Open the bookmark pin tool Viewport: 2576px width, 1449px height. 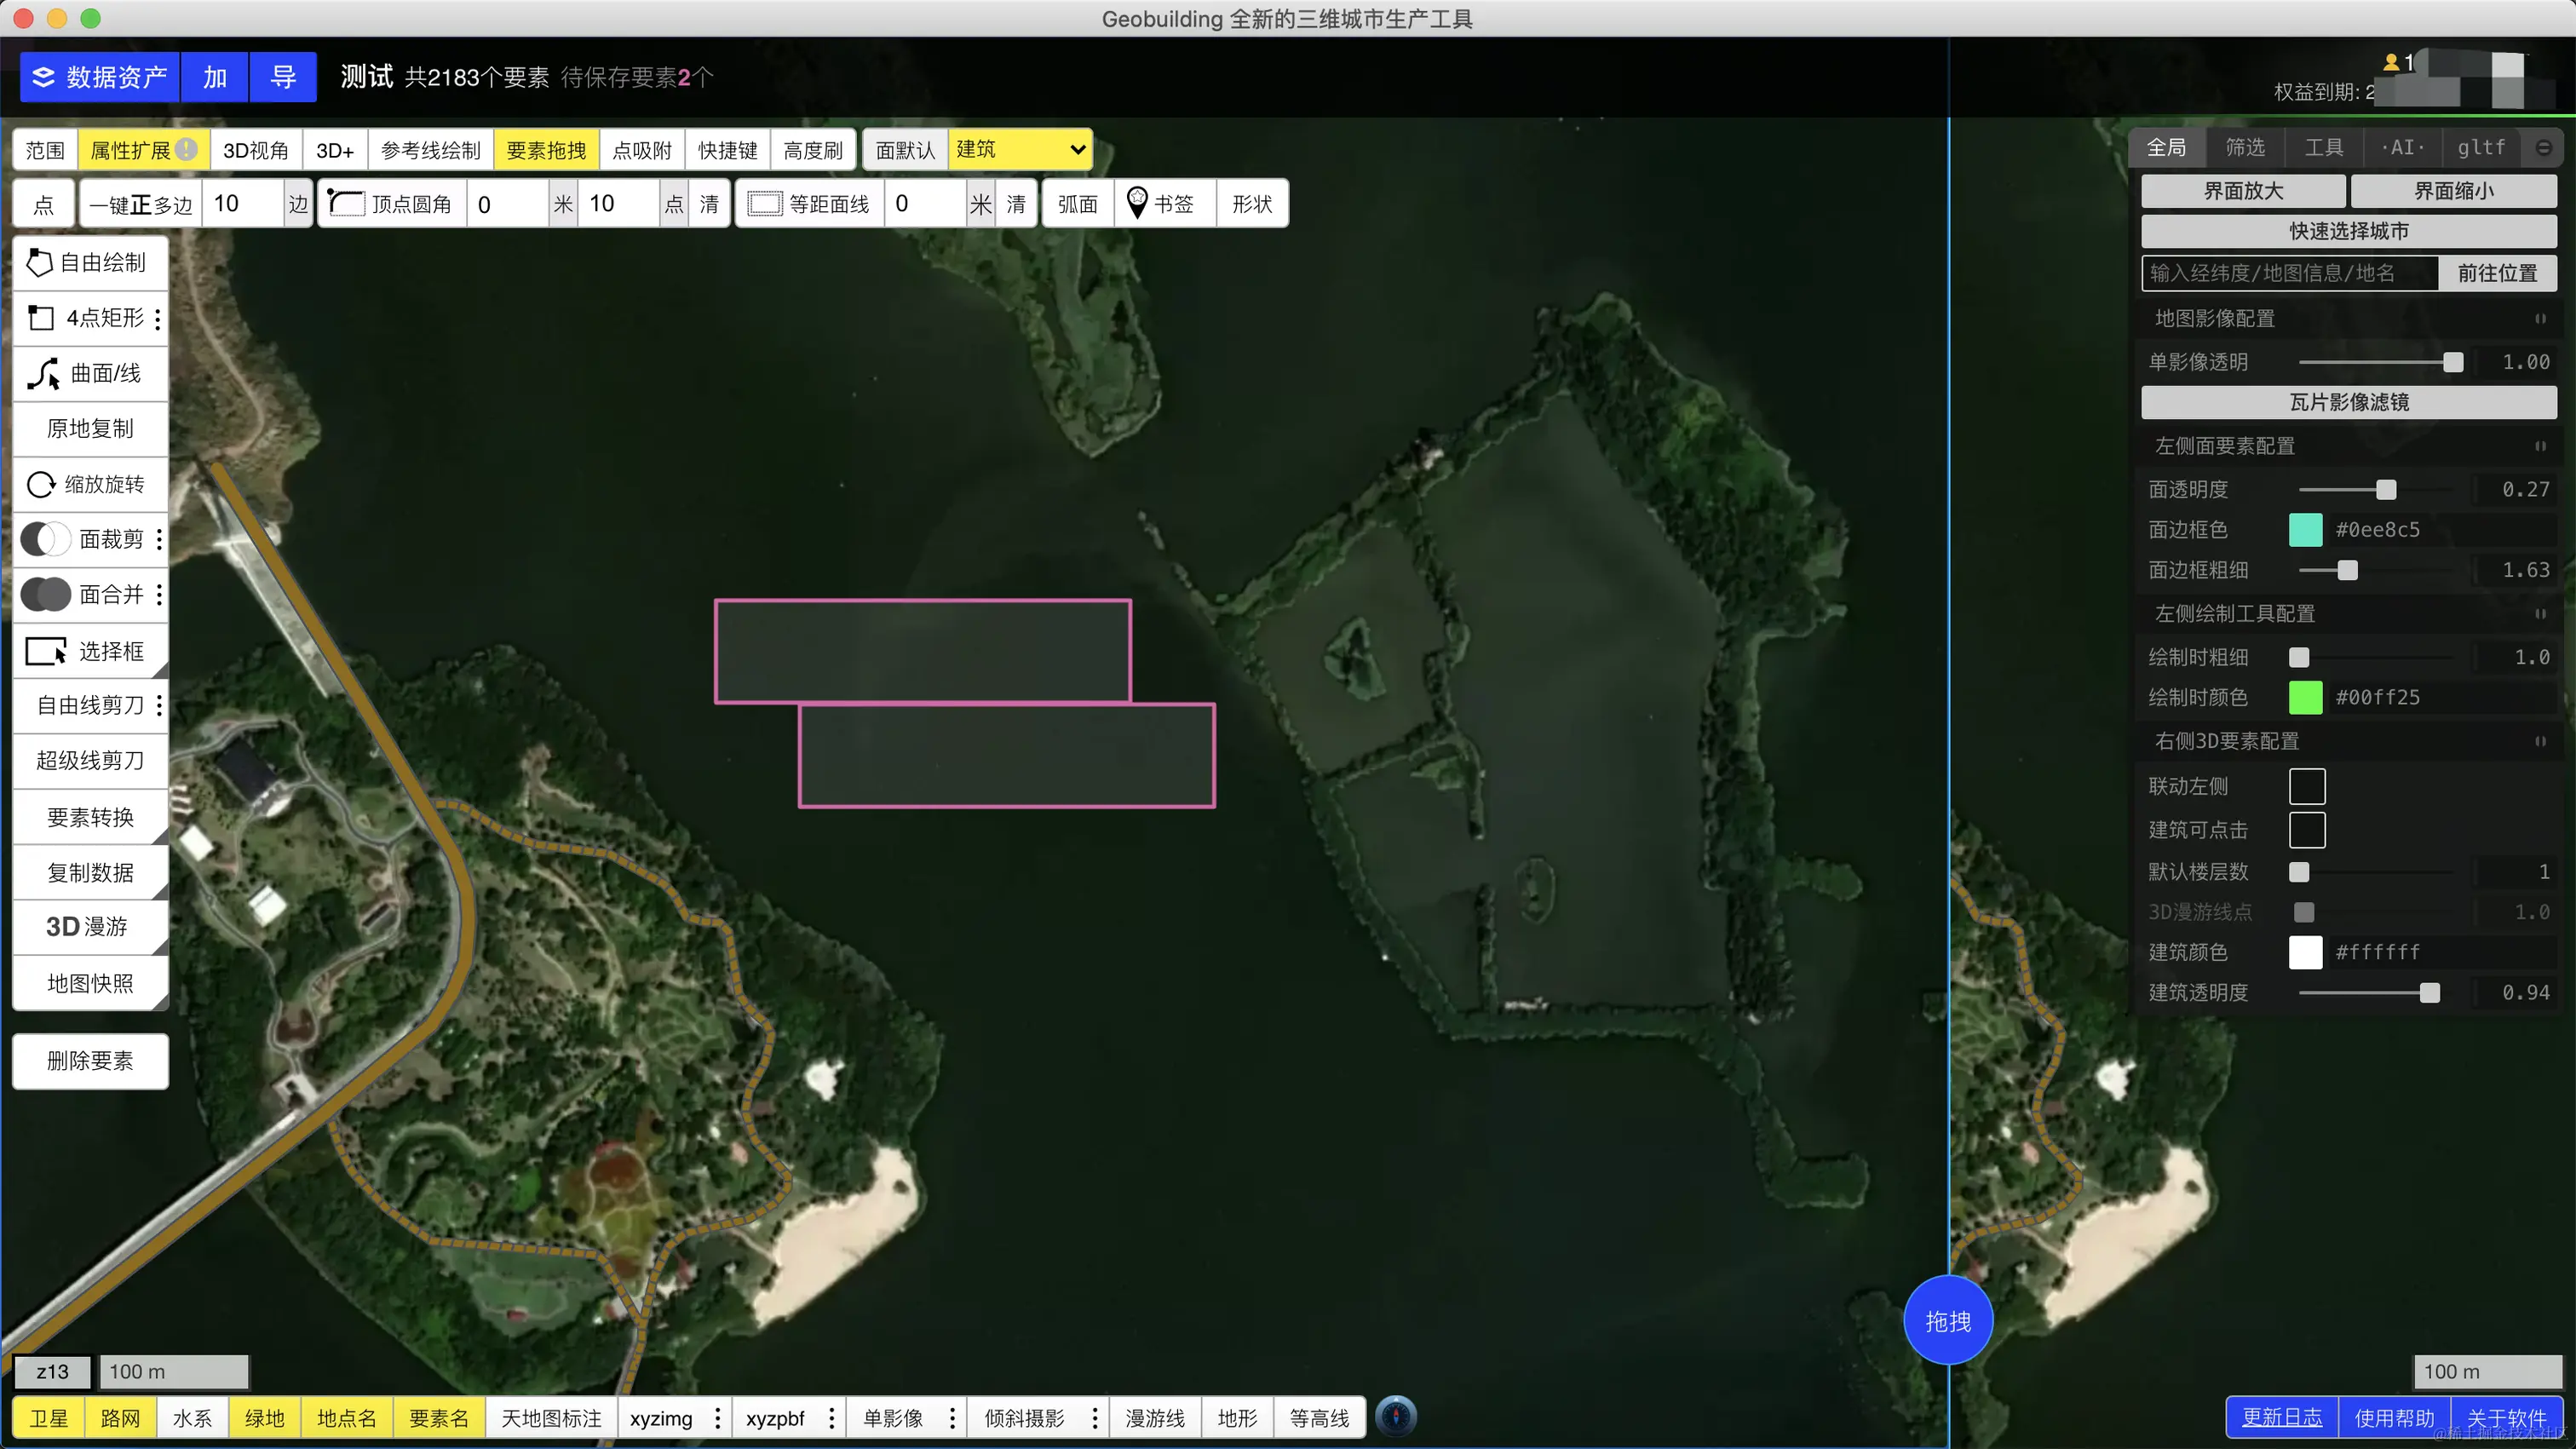[1162, 204]
